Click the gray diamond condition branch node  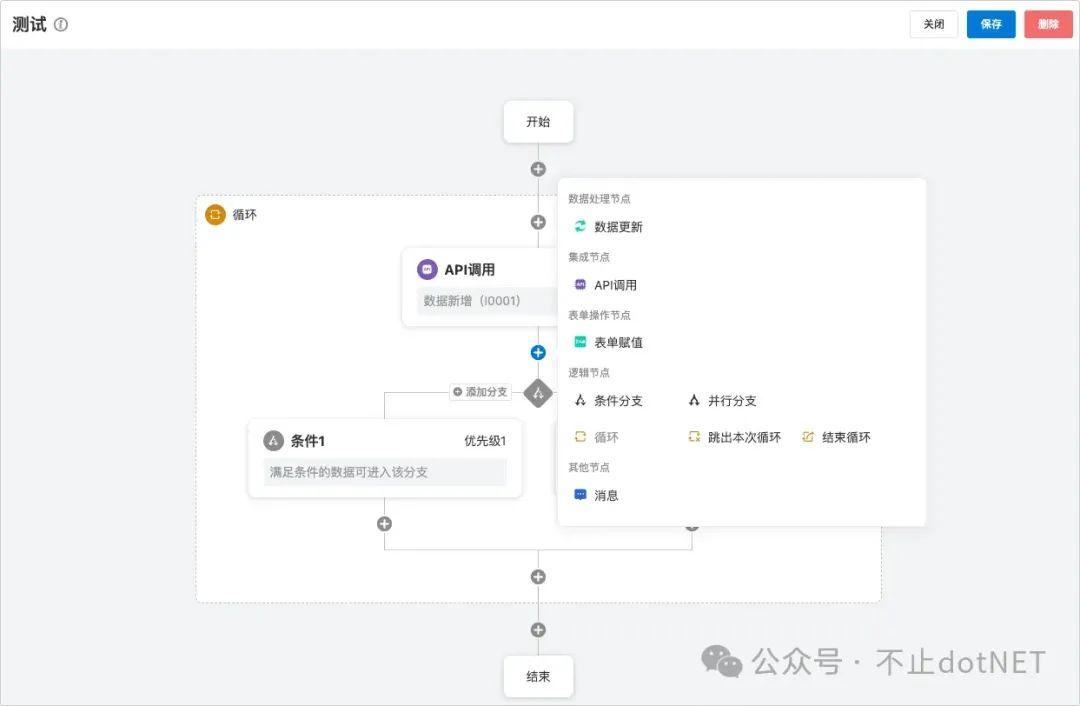click(538, 393)
